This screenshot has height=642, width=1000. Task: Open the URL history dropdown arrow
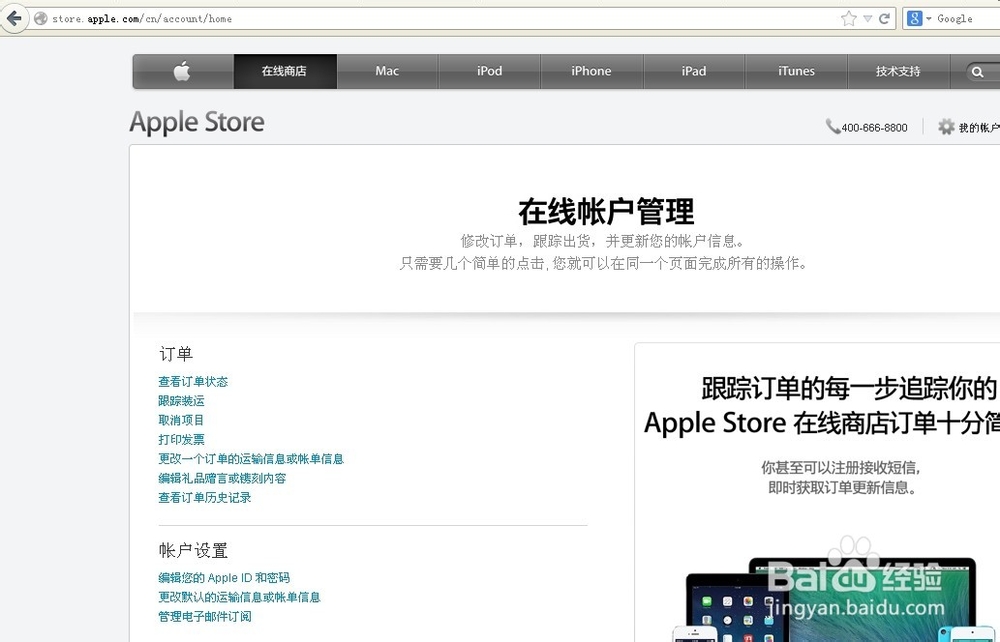tap(867, 18)
